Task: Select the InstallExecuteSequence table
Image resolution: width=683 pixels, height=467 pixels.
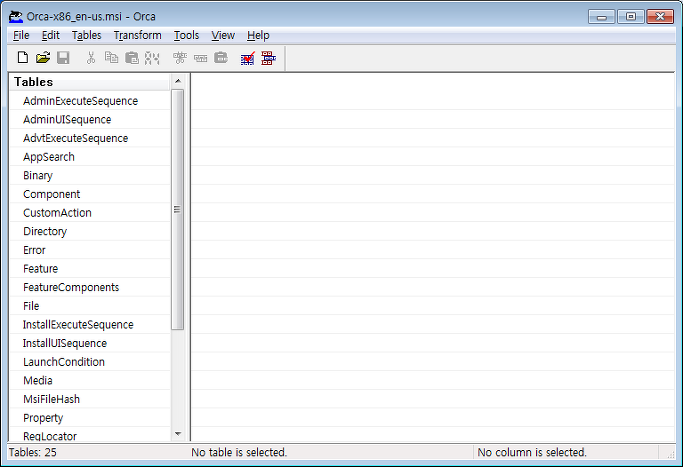Action: [90, 325]
